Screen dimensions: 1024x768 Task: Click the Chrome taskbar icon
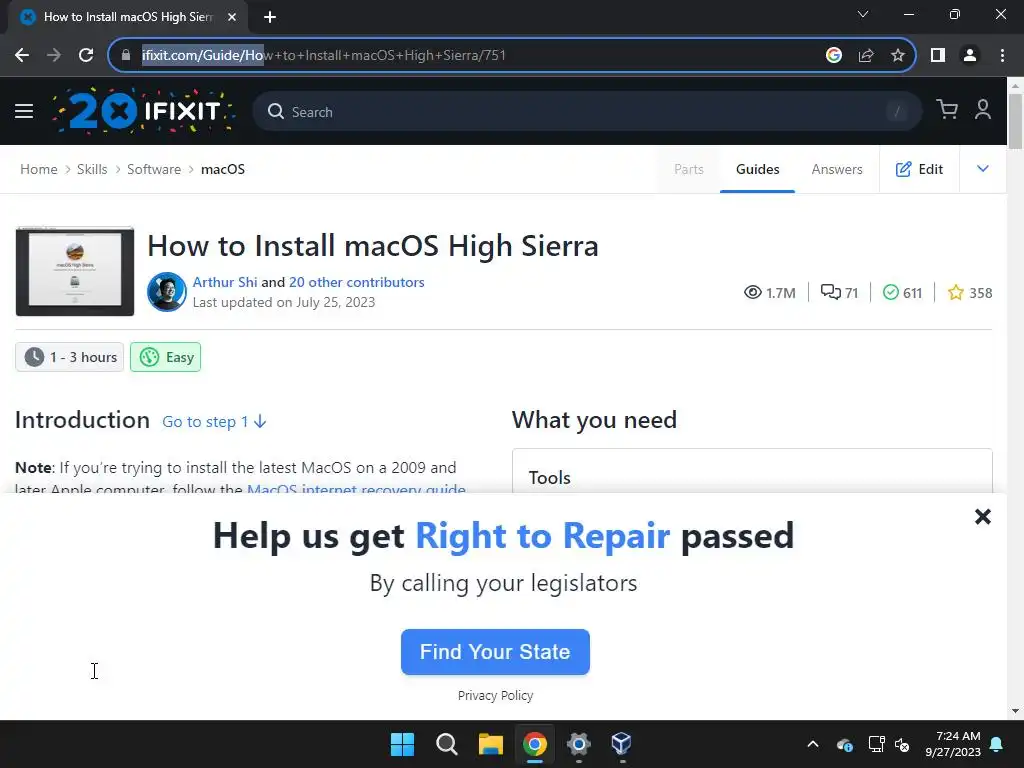click(534, 744)
